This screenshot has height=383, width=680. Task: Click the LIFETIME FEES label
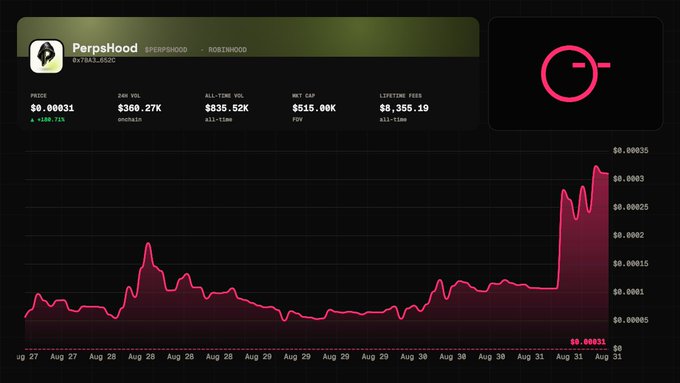(400, 96)
